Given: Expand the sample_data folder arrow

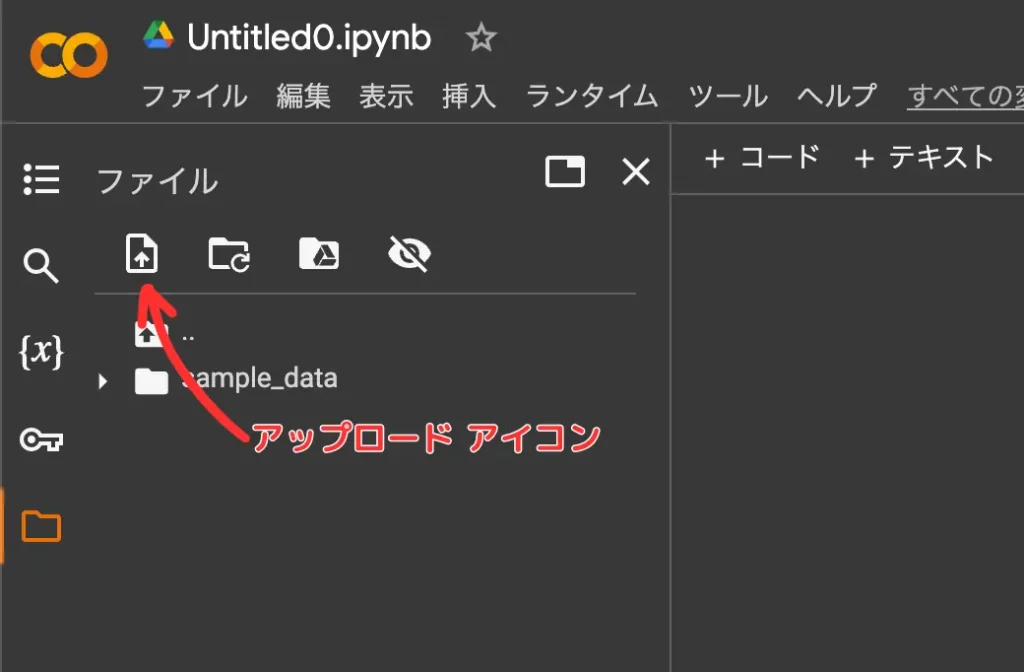Looking at the screenshot, I should (103, 381).
